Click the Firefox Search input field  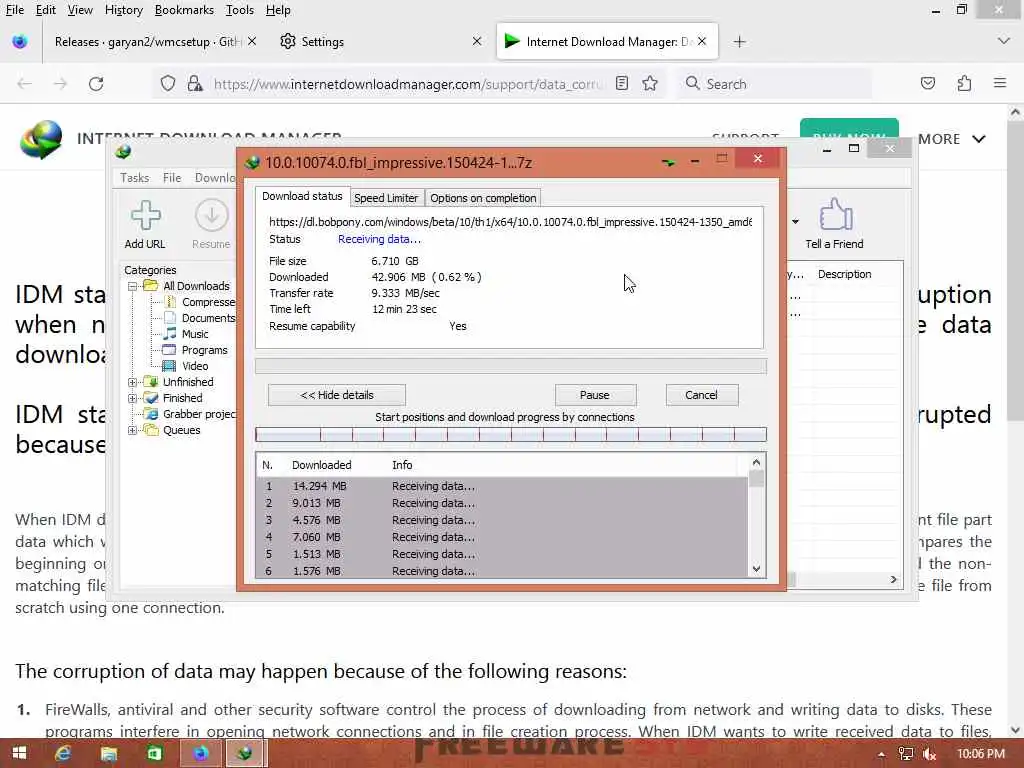[x=773, y=84]
